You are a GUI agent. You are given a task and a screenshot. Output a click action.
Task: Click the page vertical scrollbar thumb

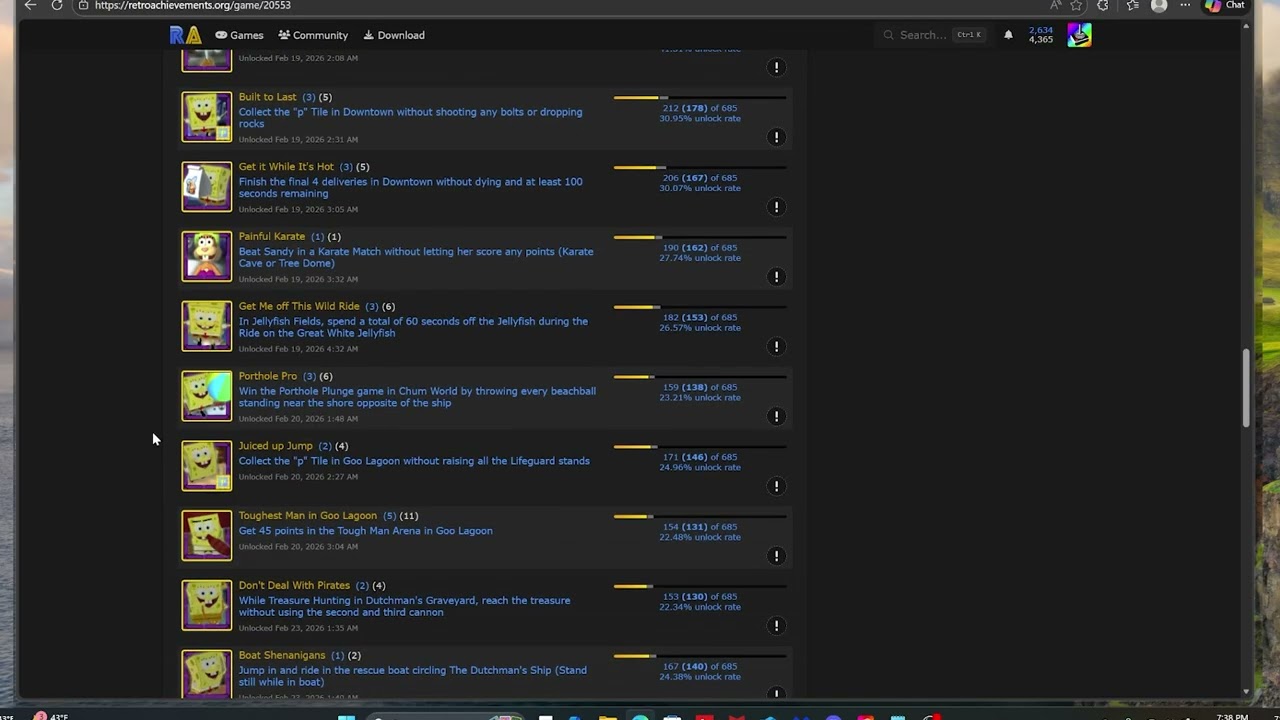click(1246, 388)
